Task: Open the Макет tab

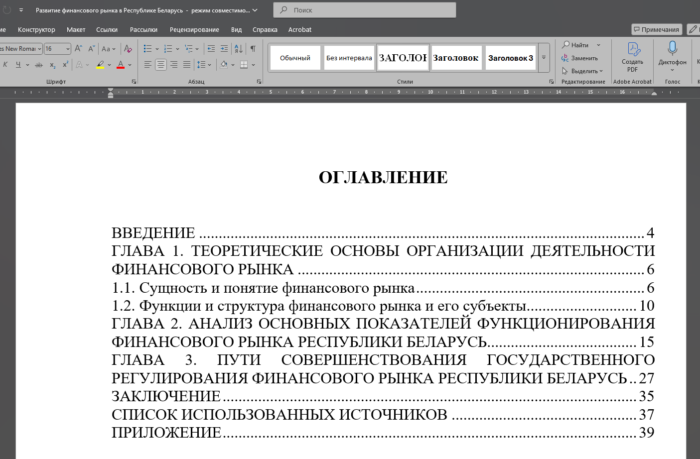Action: click(75, 29)
